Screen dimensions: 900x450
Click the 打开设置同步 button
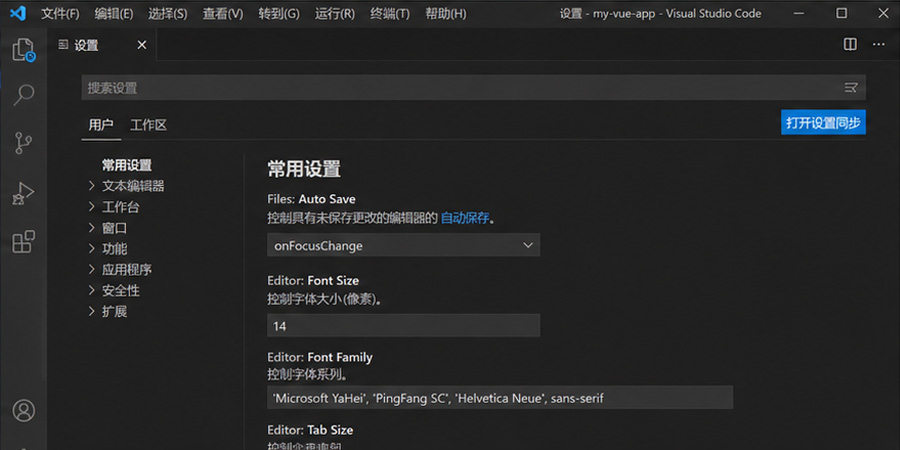pos(823,123)
